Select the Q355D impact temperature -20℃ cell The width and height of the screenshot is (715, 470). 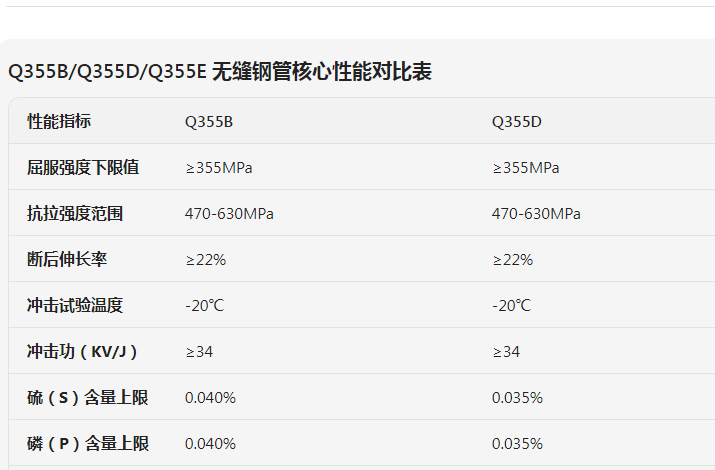pyautogui.click(x=511, y=306)
